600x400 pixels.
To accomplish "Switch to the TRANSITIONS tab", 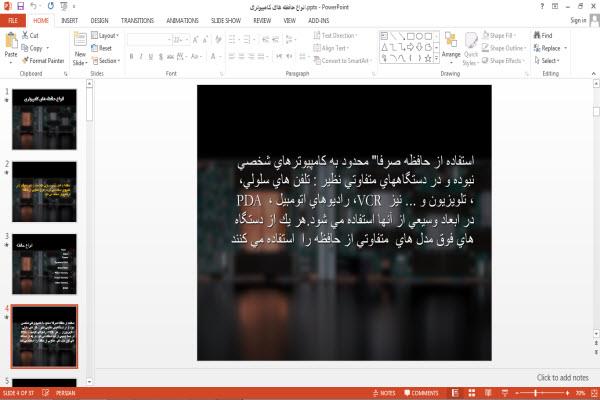I will click(x=137, y=20).
